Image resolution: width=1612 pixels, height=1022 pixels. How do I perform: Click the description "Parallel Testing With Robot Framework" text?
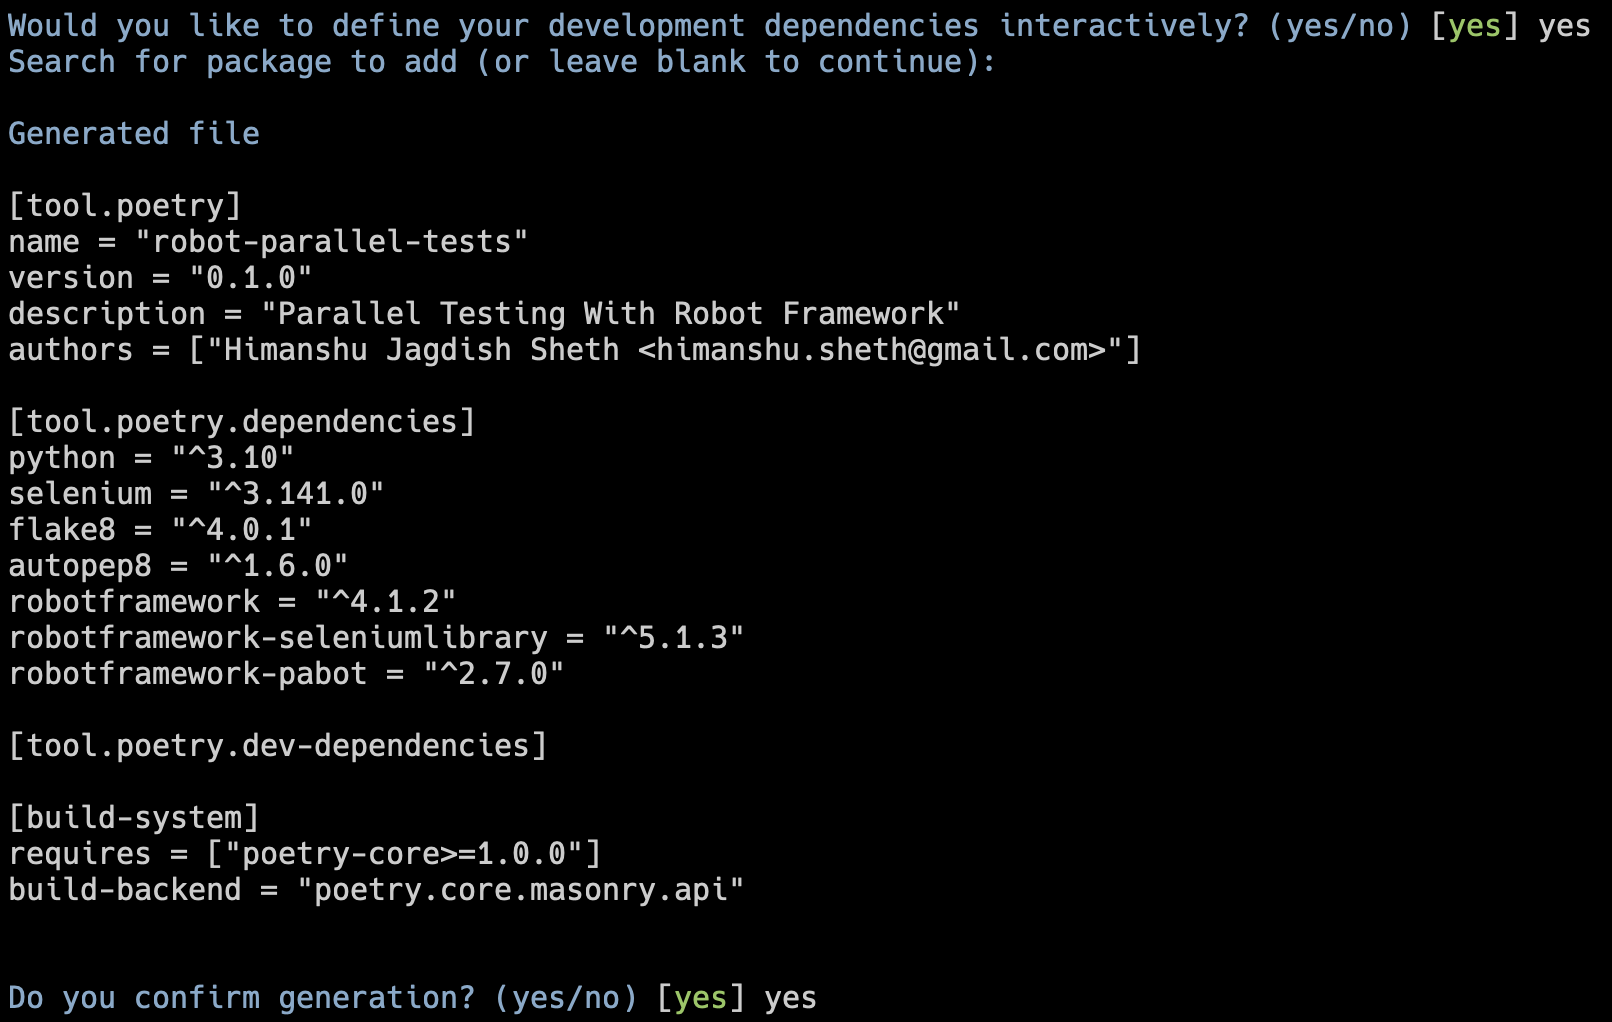[x=610, y=314]
